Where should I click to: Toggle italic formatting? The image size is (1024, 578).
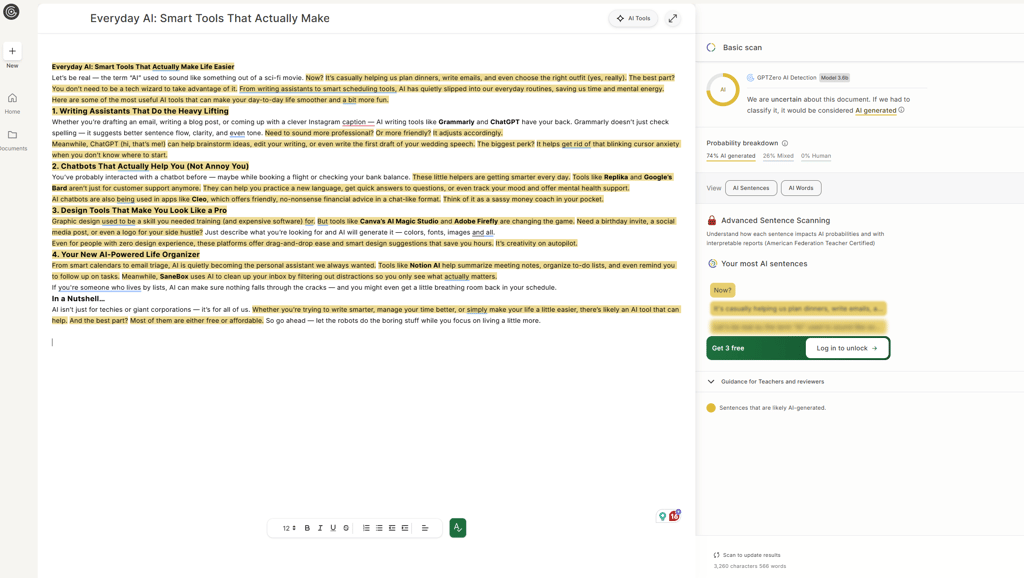(320, 528)
